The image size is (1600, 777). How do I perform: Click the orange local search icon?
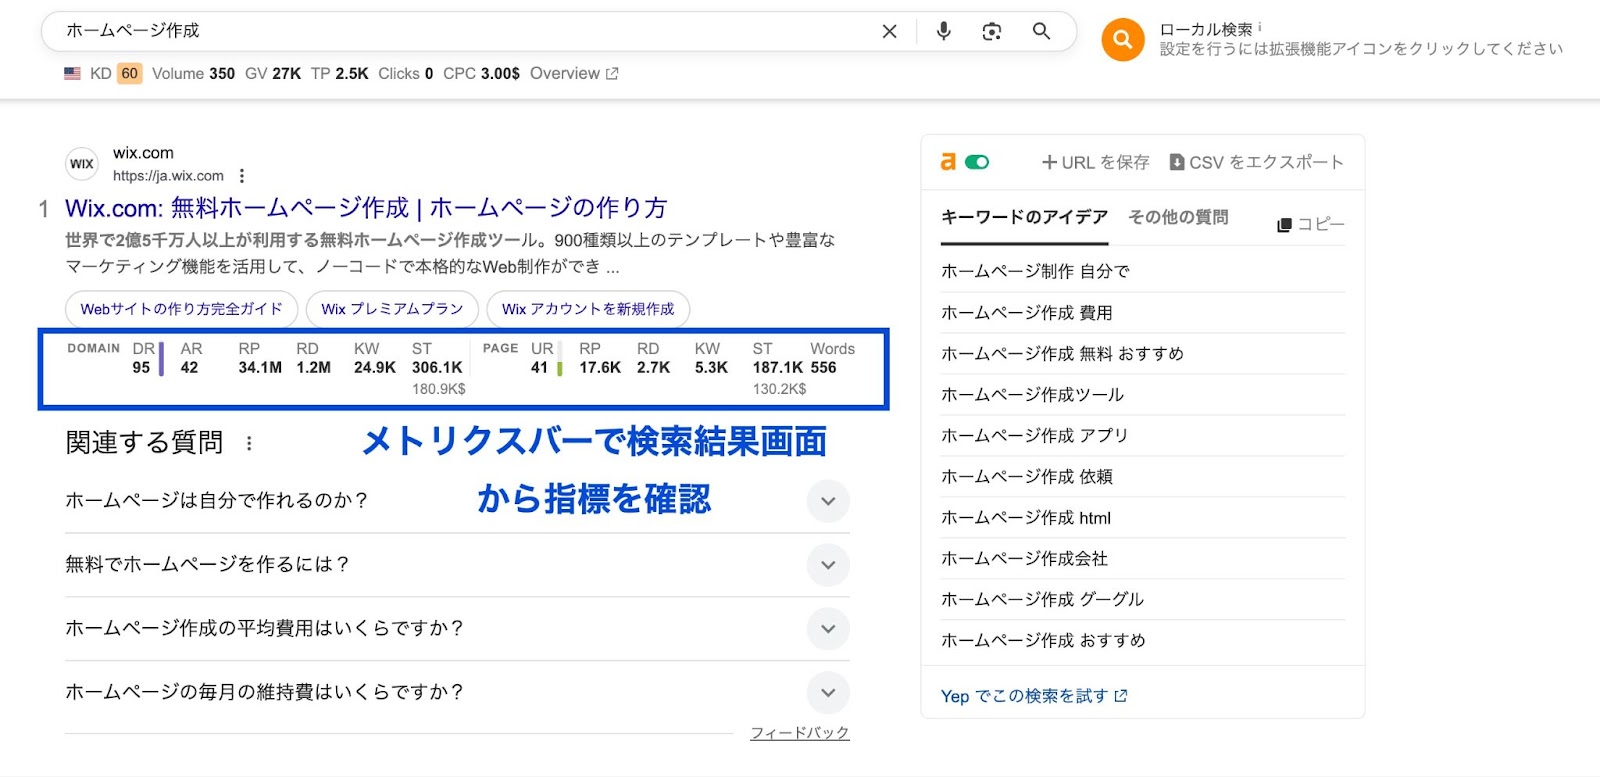point(1123,40)
